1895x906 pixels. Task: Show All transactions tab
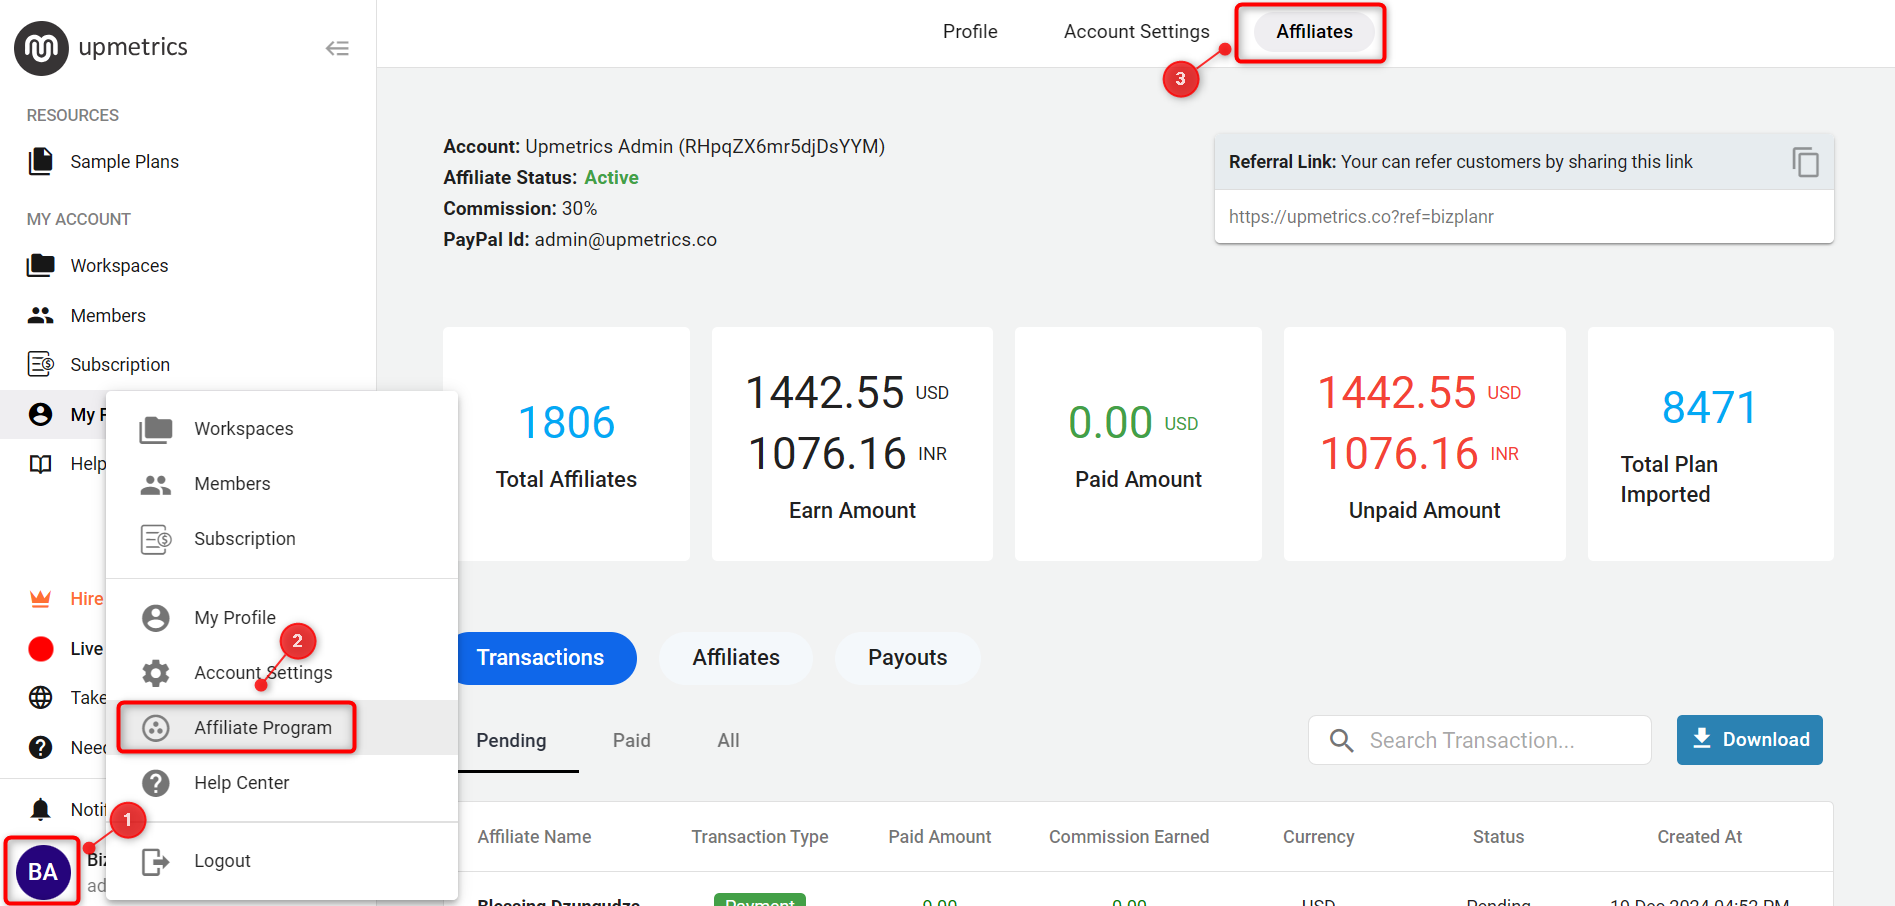(x=728, y=740)
